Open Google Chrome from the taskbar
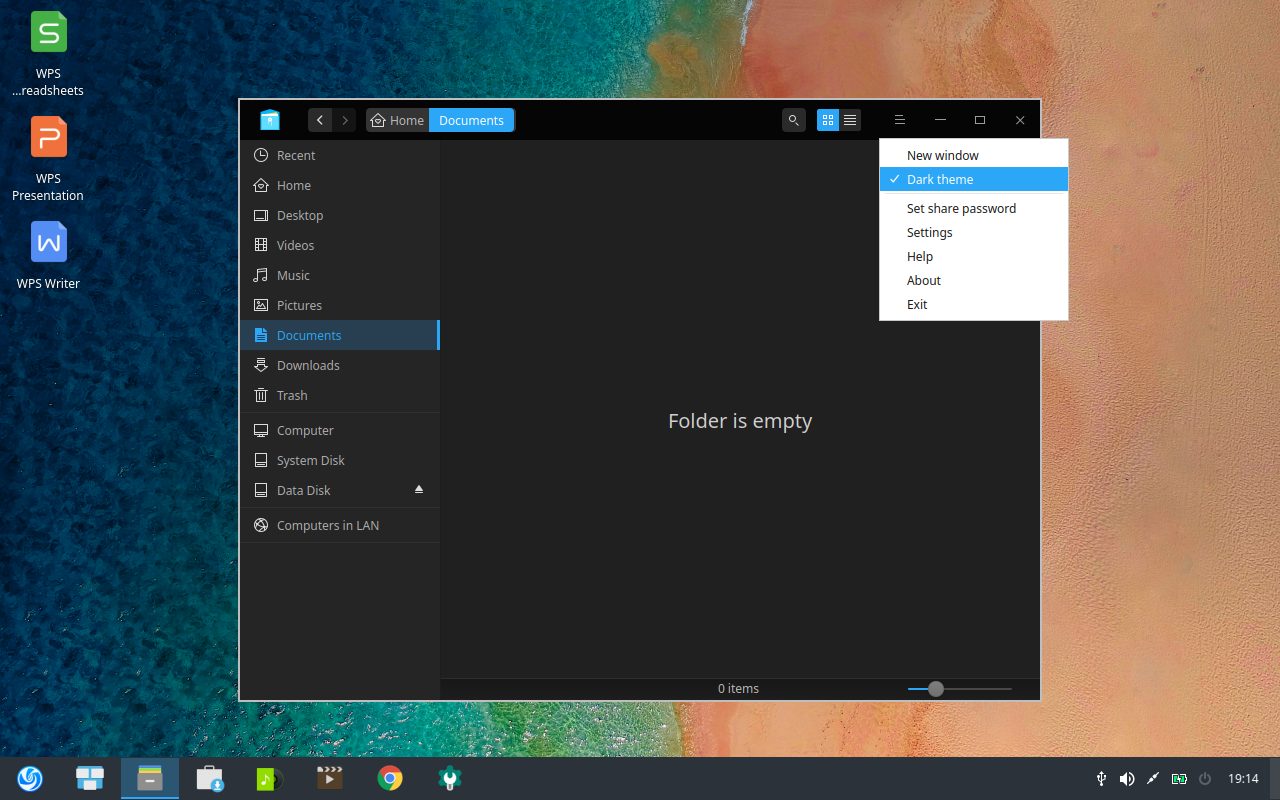Image resolution: width=1280 pixels, height=800 pixels. point(389,778)
